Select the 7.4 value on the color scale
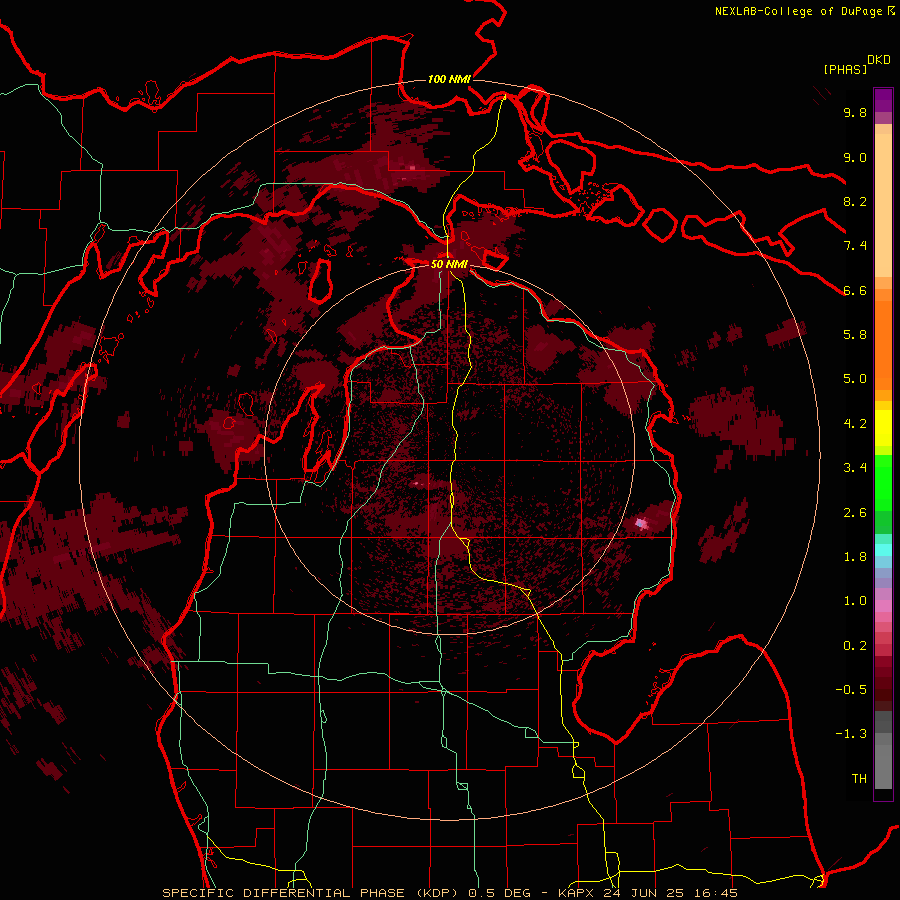Viewport: 900px width, 900px height. 855,246
